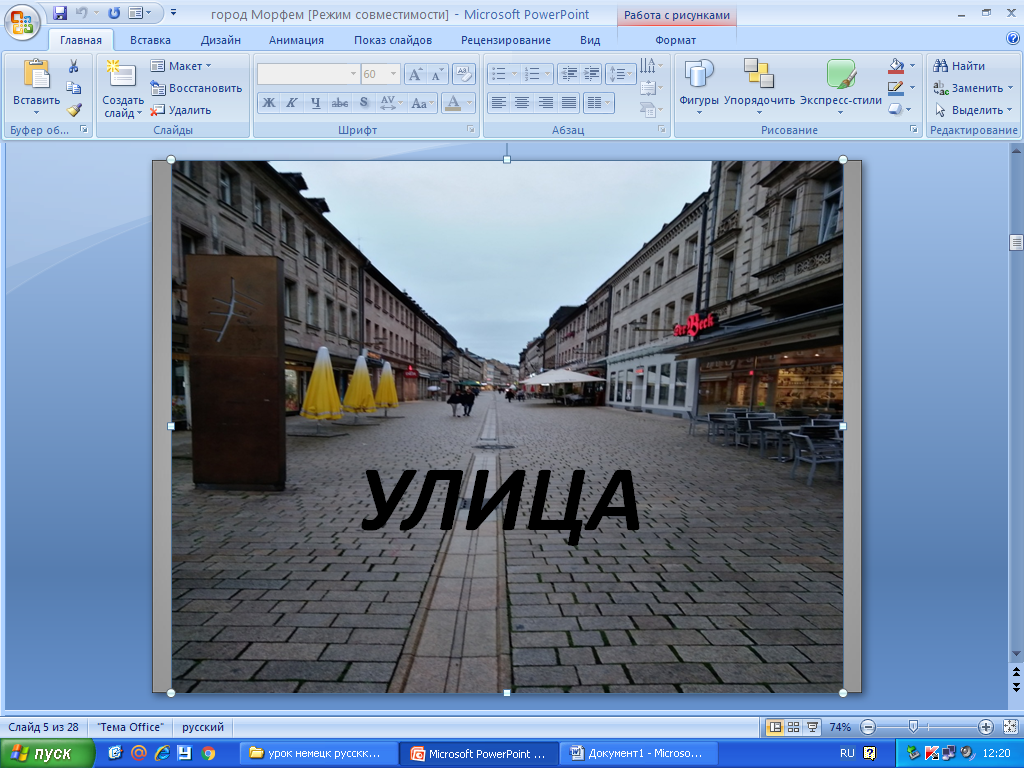Click the Save icon in quick access toolbar
The width and height of the screenshot is (1024, 768).
60,14
